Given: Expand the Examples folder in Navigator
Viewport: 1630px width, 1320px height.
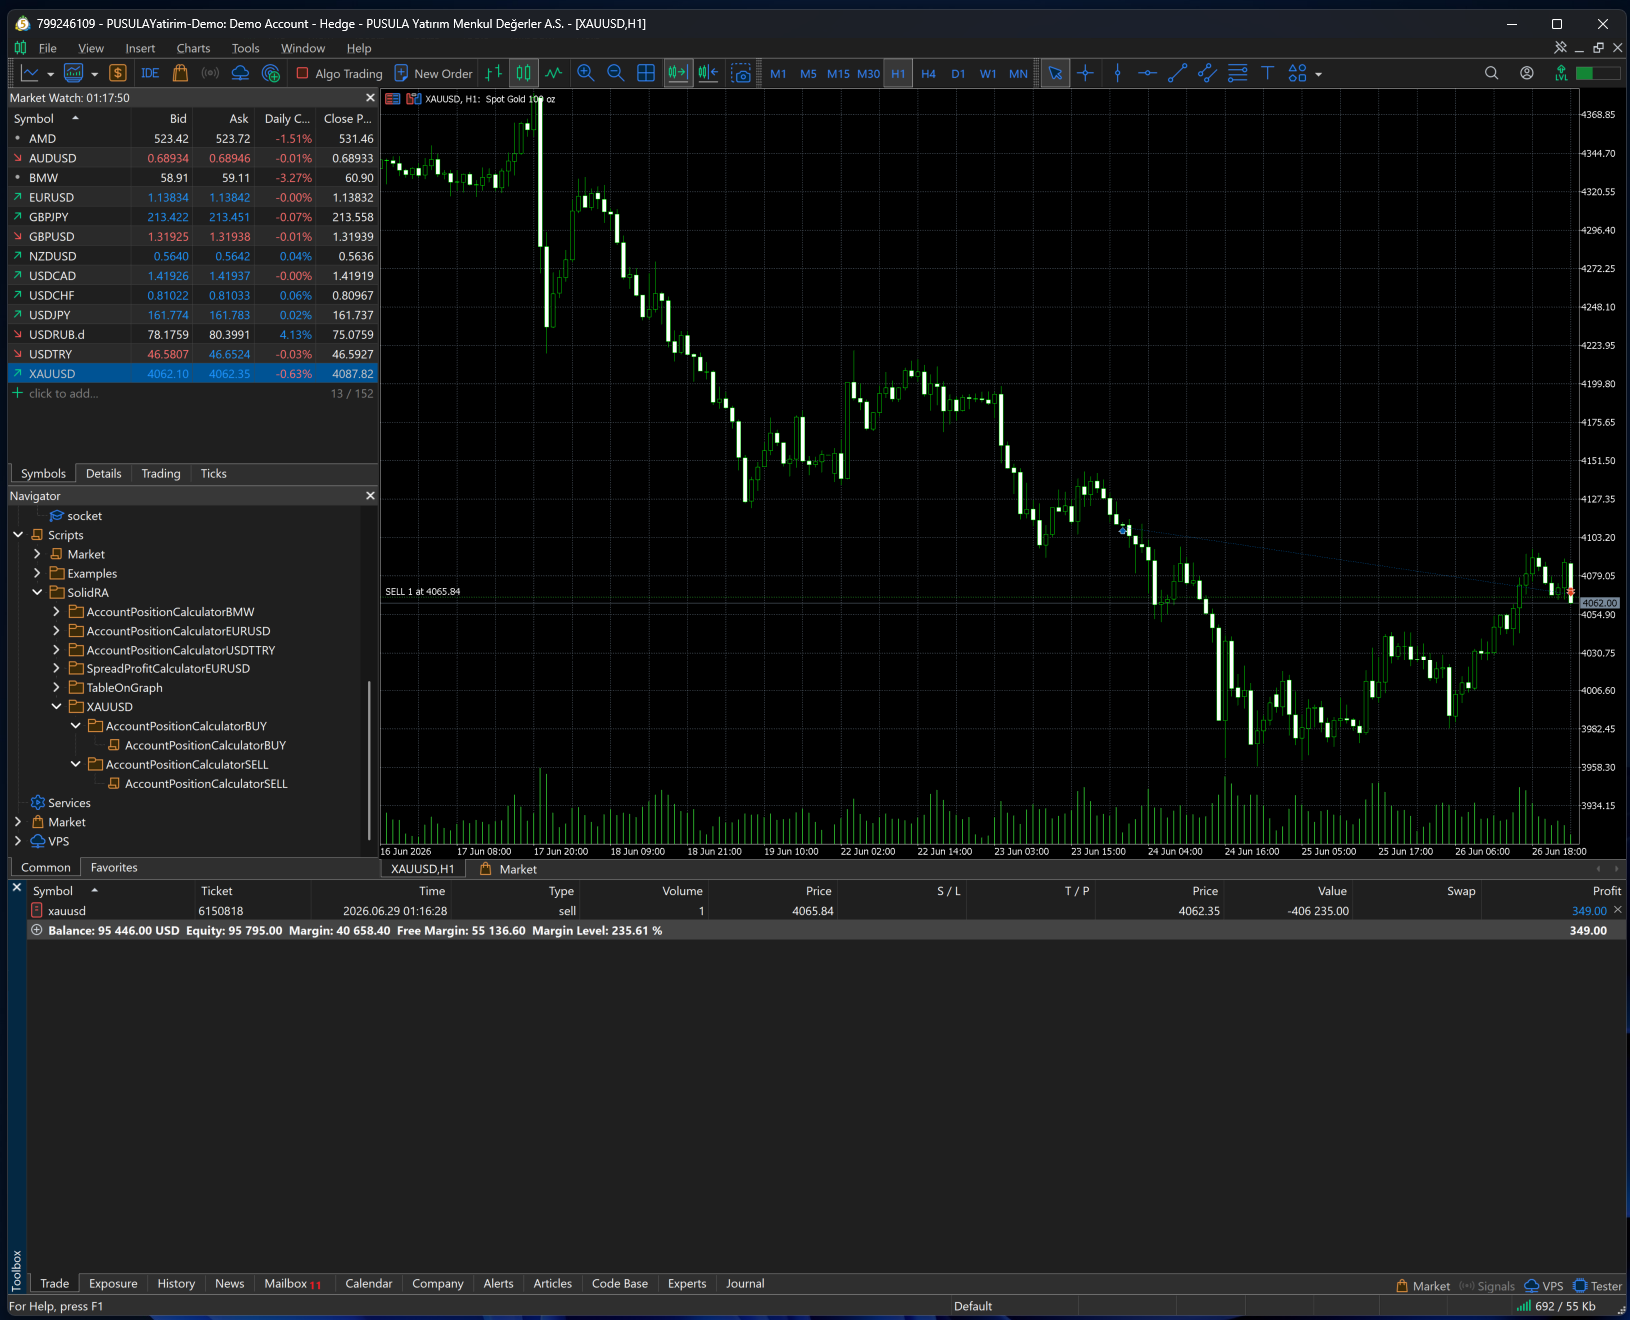Looking at the screenshot, I should point(37,573).
